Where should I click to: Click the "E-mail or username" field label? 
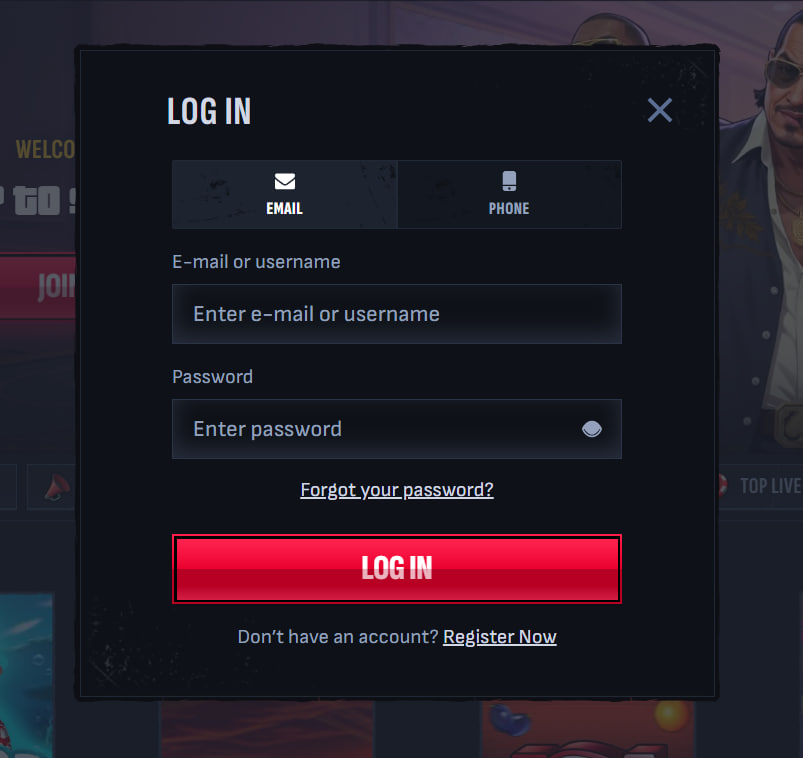tap(256, 262)
